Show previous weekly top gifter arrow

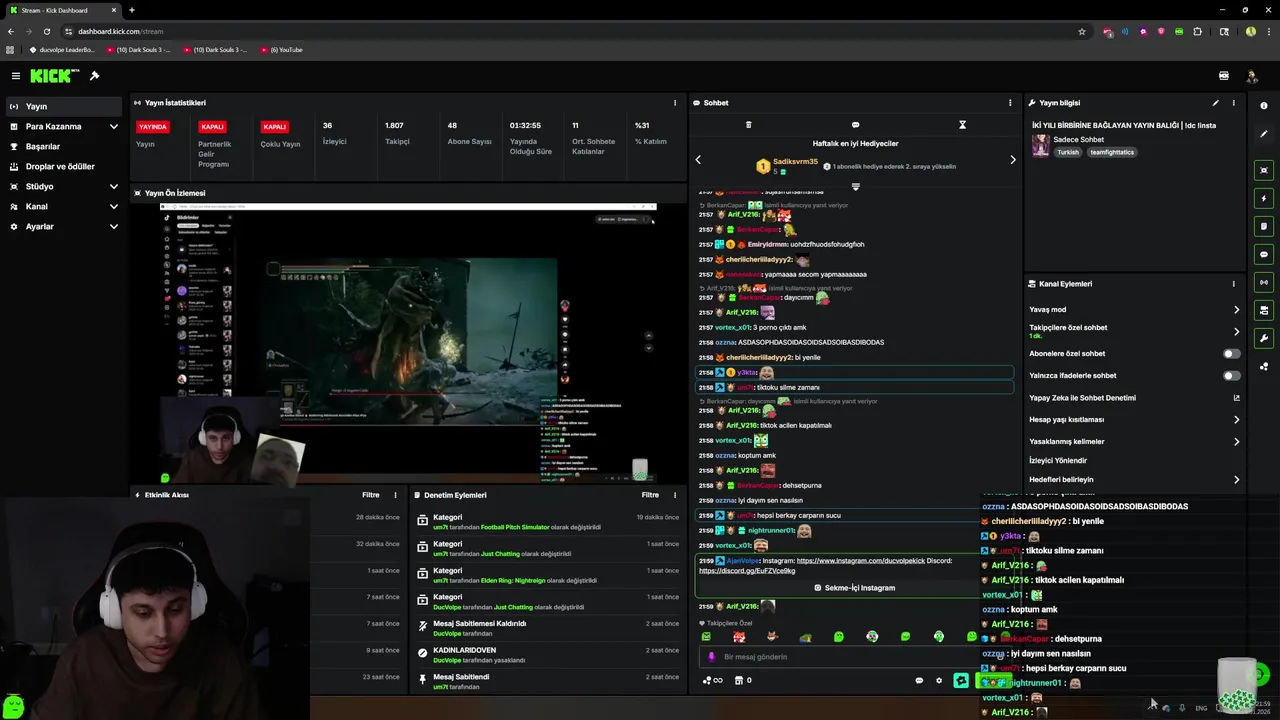click(698, 160)
